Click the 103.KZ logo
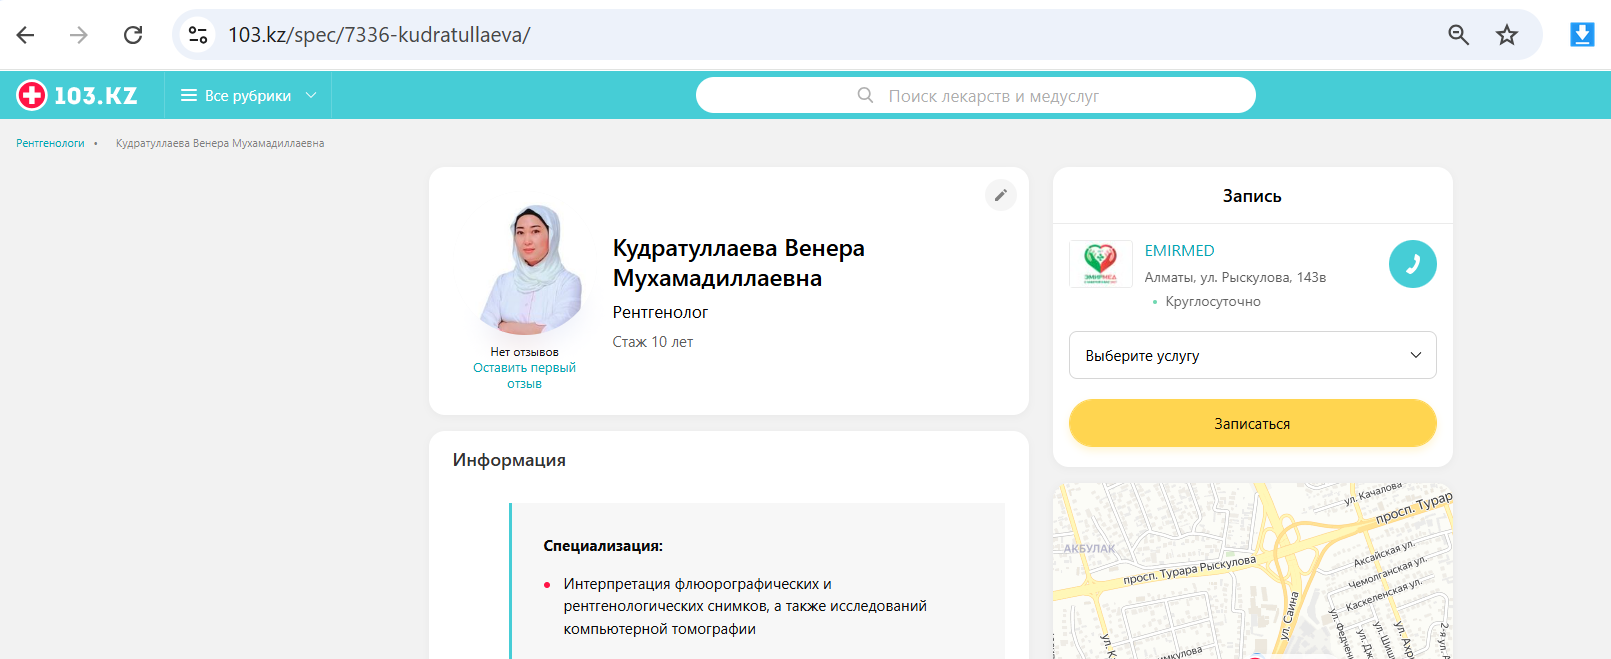 (77, 95)
